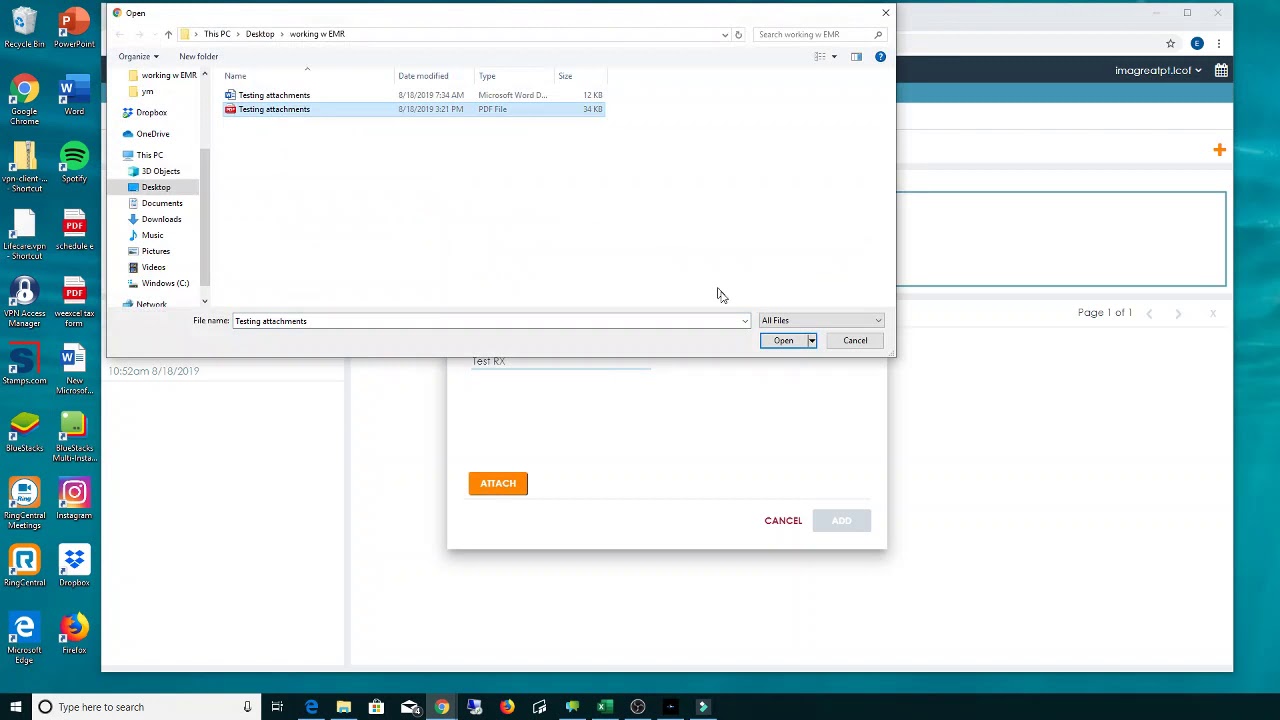
Task: Open the dropdown arrow beside the Open button
Action: (x=812, y=341)
